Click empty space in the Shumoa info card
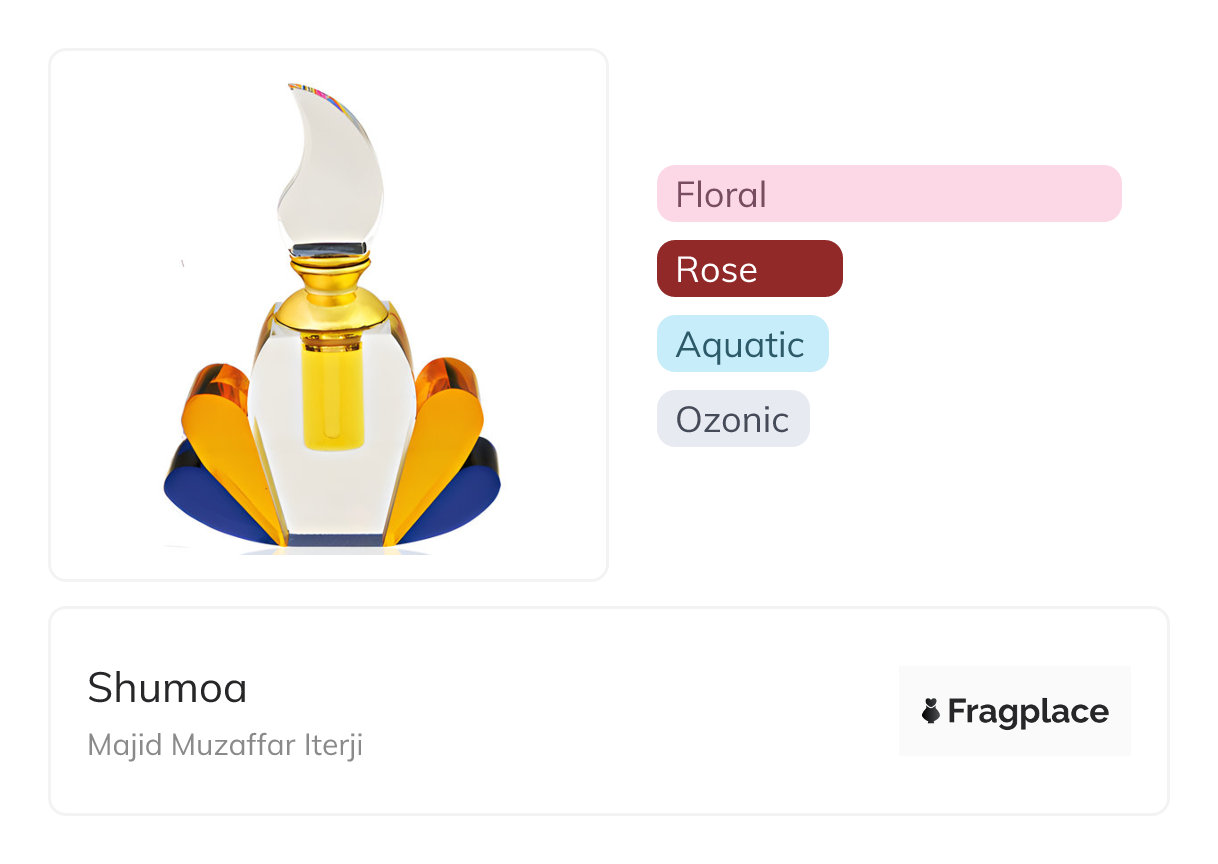This screenshot has width=1218, height=864. point(600,712)
